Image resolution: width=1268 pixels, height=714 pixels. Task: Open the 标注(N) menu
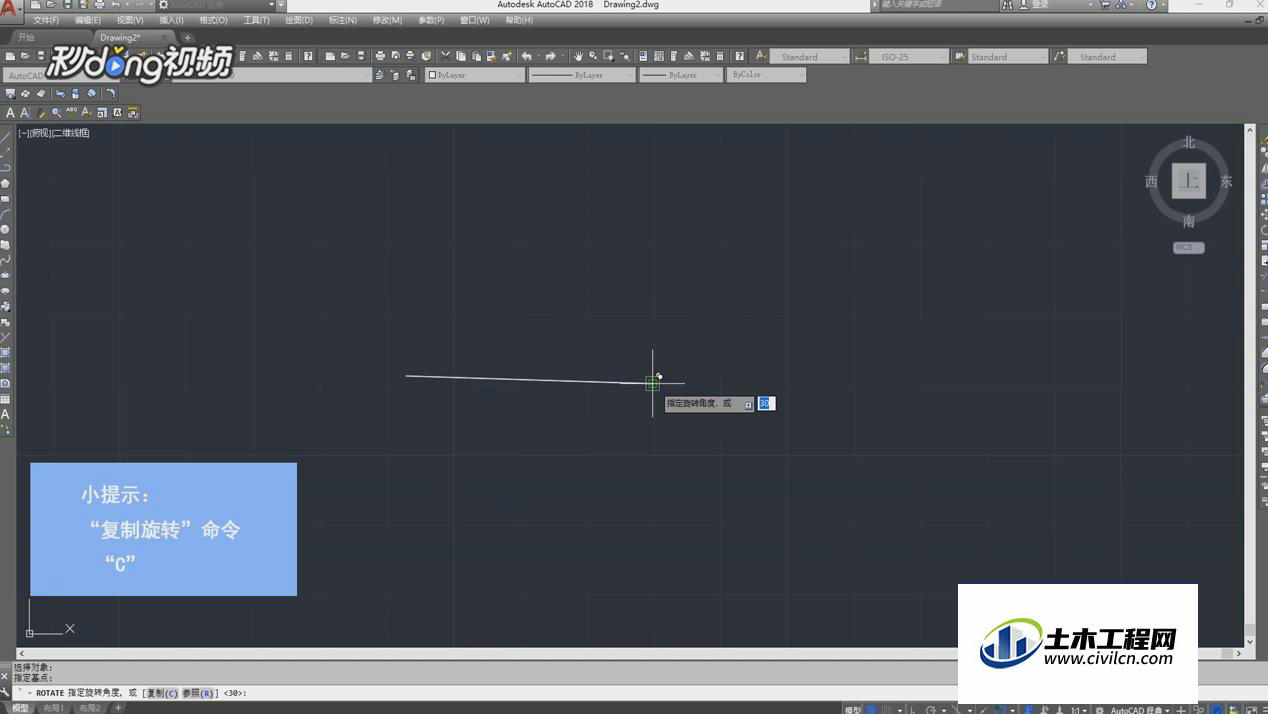342,20
